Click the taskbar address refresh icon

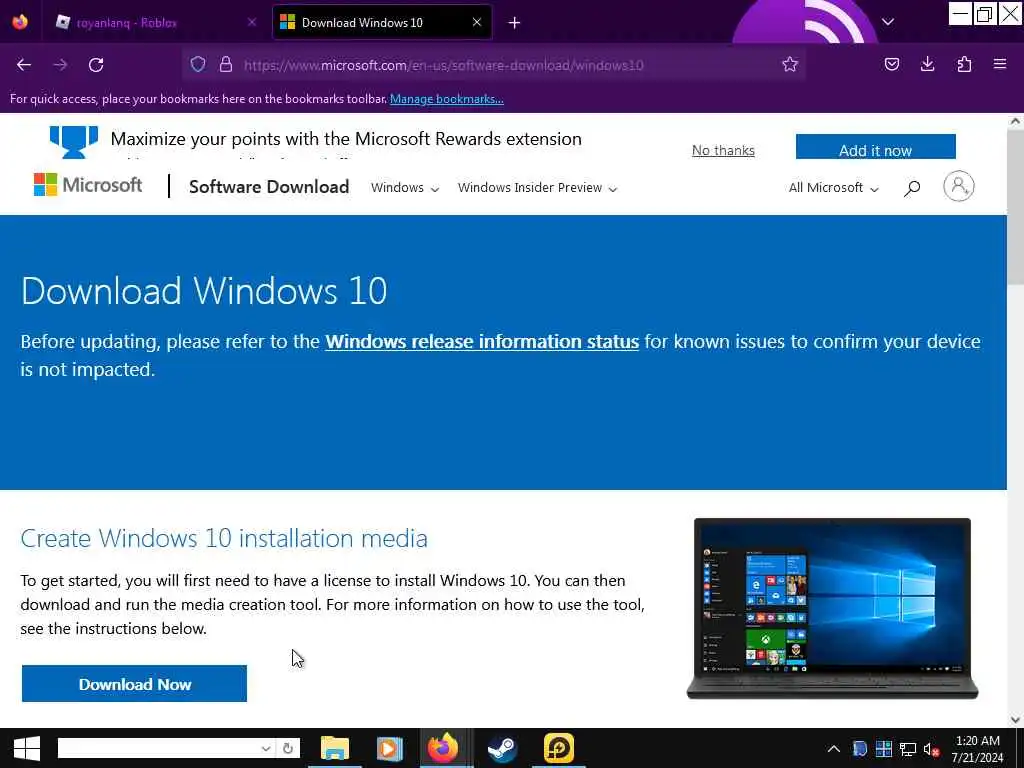[288, 748]
